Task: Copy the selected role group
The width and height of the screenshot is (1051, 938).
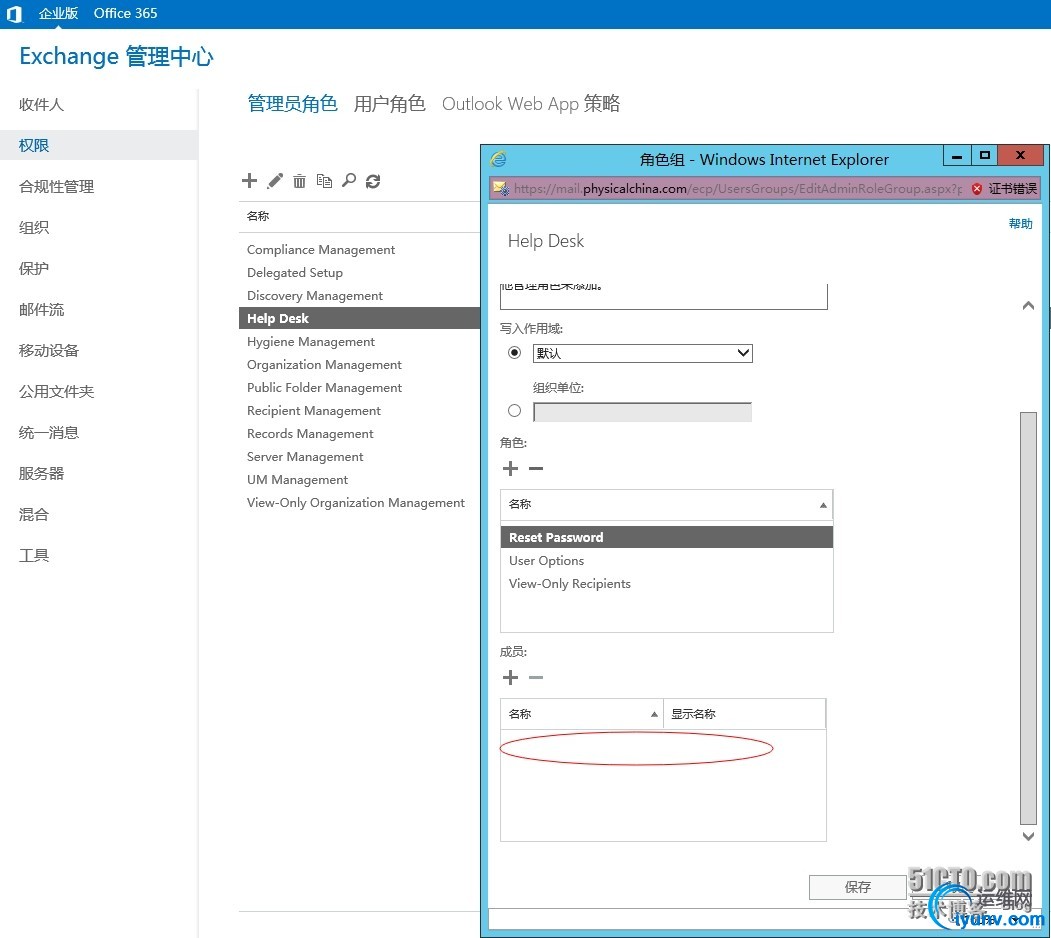Action: click(x=324, y=181)
